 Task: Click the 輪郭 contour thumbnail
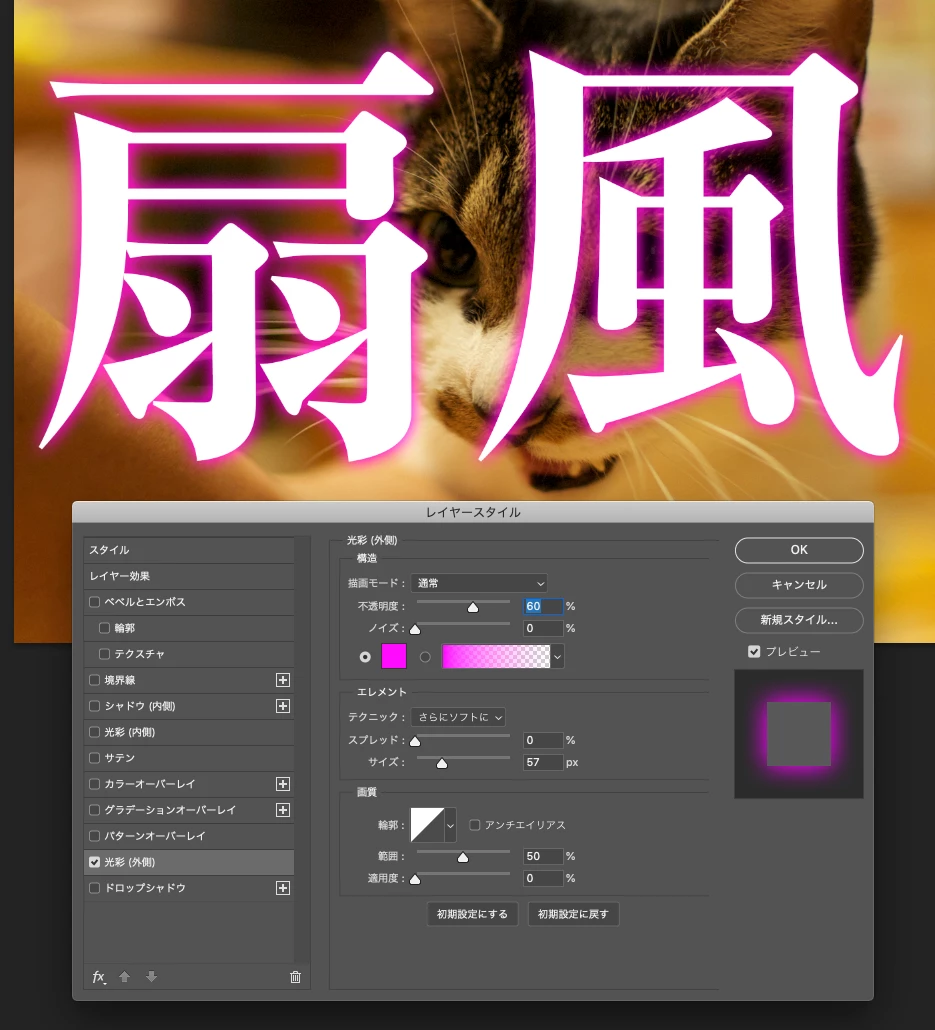tap(427, 825)
